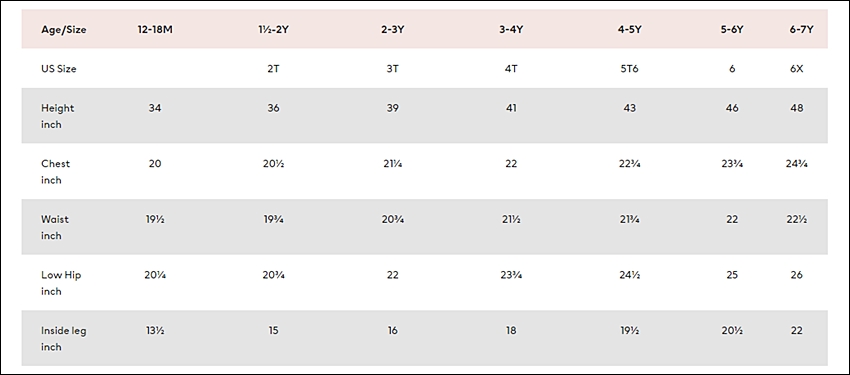Viewport: 850px width, 375px height.
Task: Click the Height inch row label
Action: [57, 116]
